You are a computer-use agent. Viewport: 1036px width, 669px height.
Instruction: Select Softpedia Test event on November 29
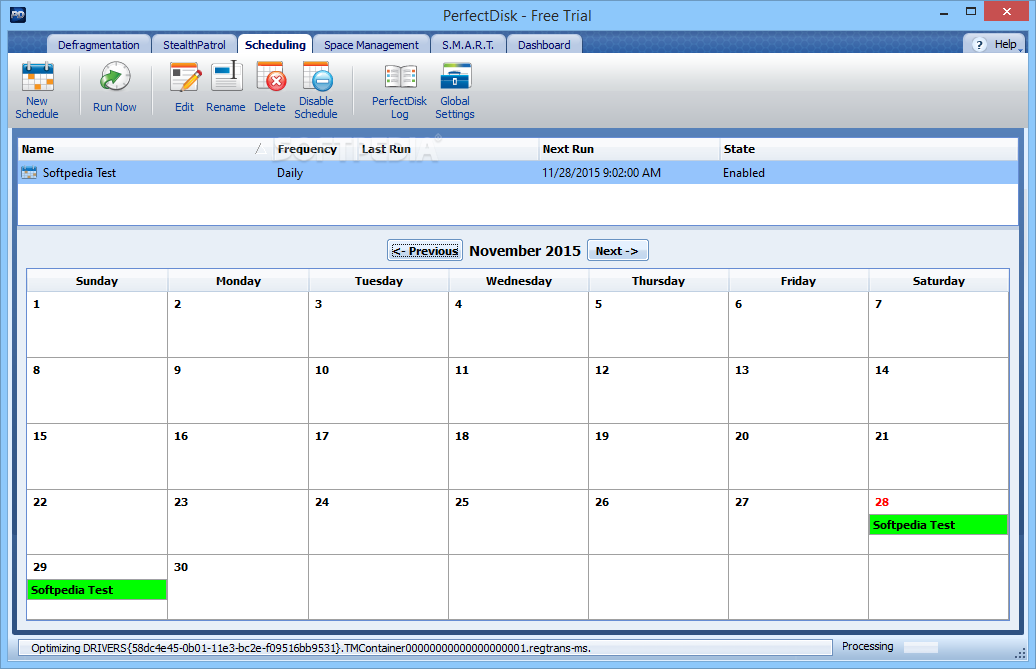coord(96,590)
